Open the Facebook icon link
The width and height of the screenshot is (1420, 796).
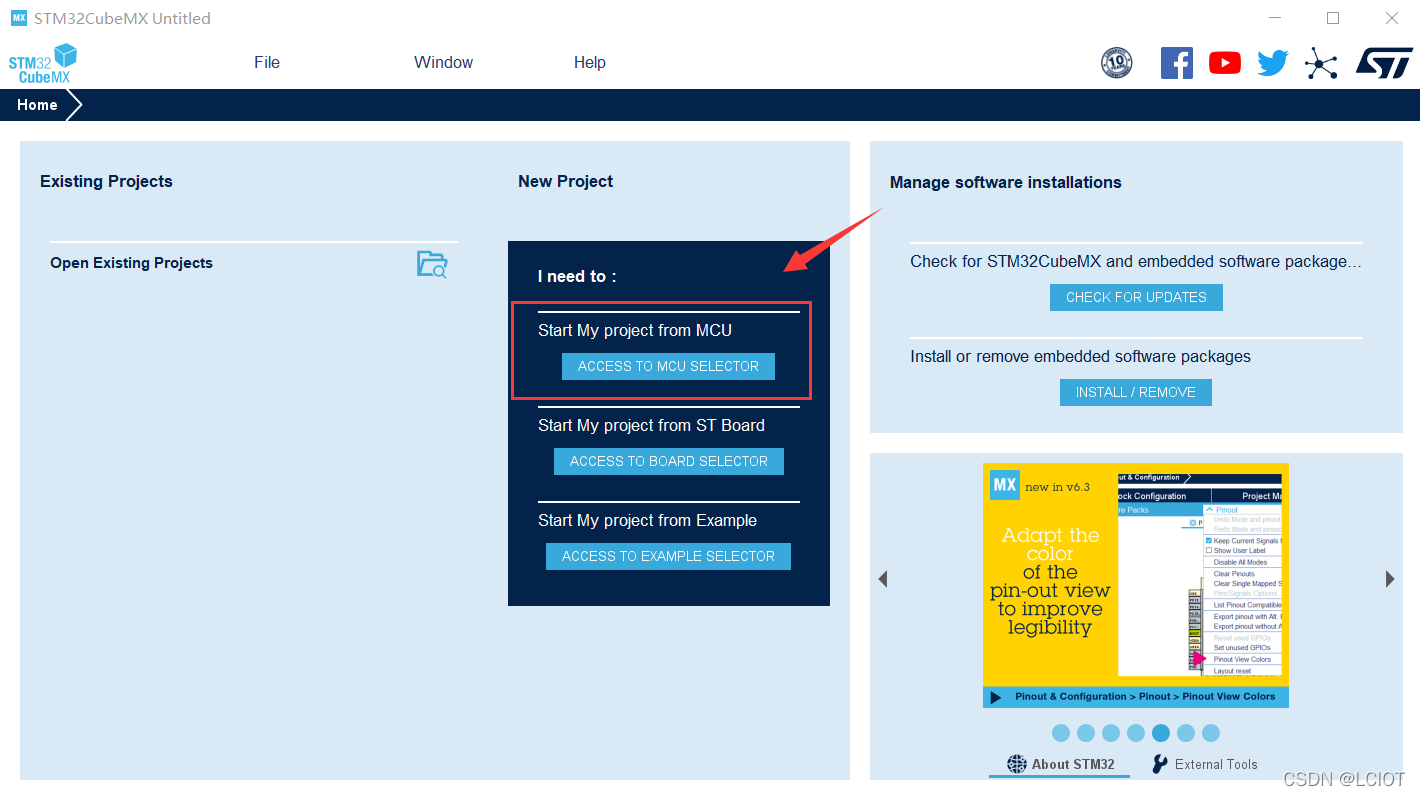click(x=1177, y=63)
